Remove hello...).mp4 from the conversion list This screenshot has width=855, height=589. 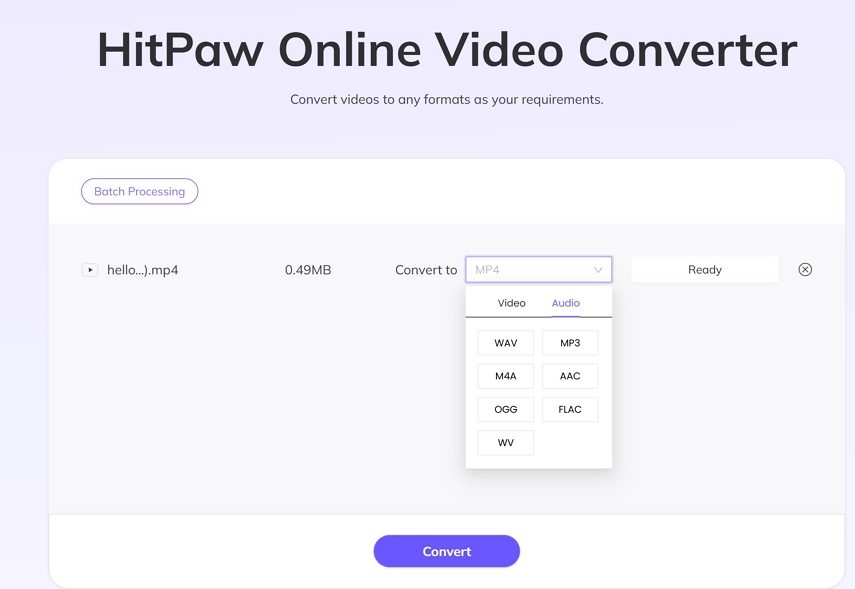(805, 269)
